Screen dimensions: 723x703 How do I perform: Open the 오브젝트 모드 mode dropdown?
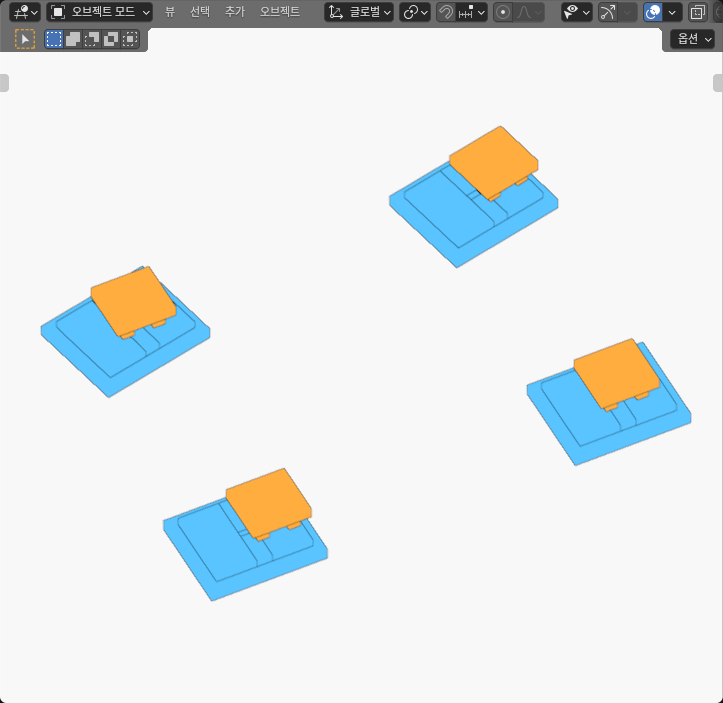(100, 12)
